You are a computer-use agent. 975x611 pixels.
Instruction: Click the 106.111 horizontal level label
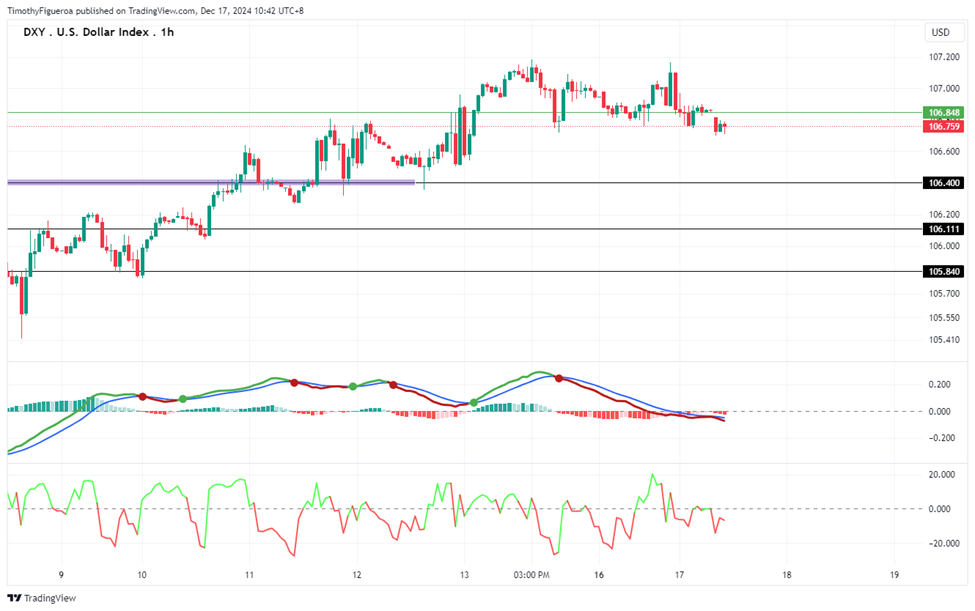click(x=944, y=229)
